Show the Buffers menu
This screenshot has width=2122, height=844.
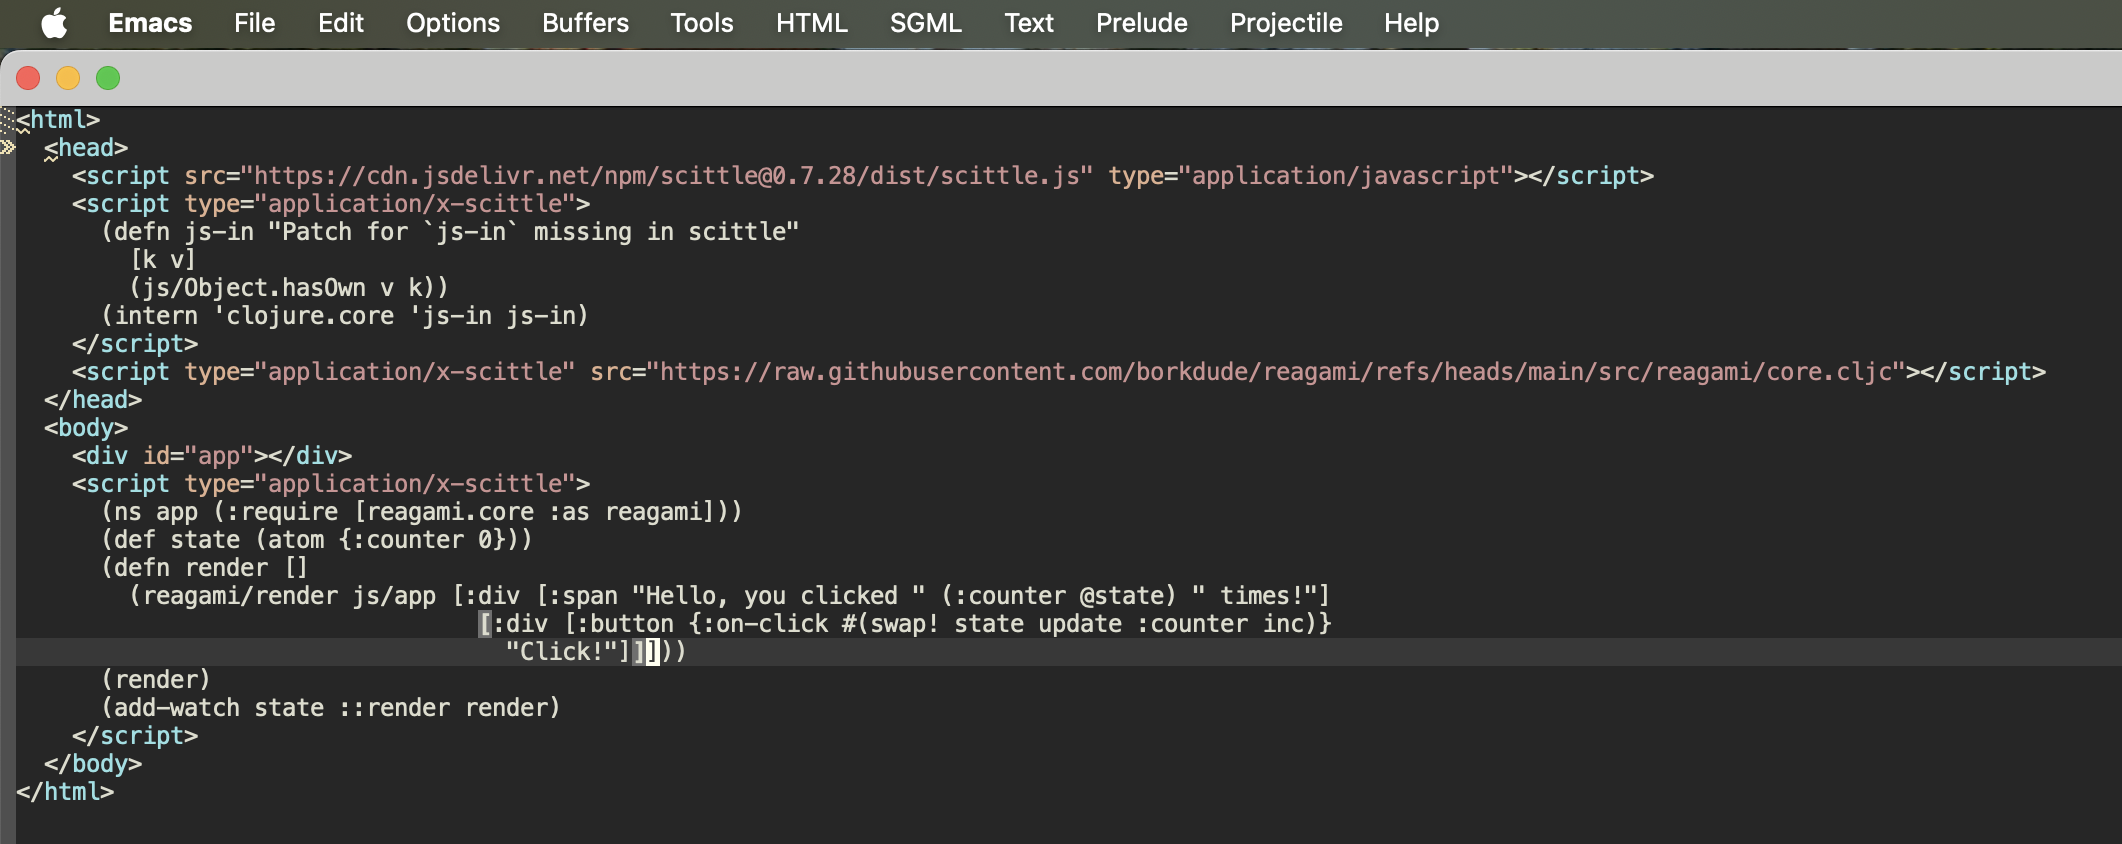[x=585, y=23]
